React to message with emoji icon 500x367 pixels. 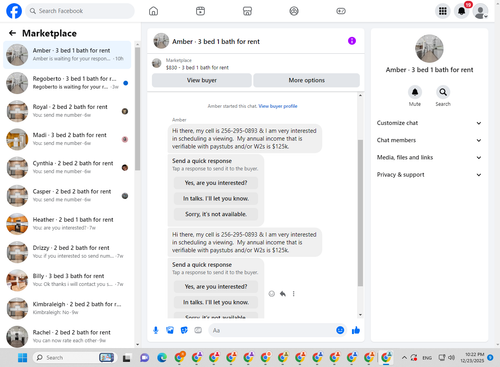pyautogui.click(x=272, y=294)
